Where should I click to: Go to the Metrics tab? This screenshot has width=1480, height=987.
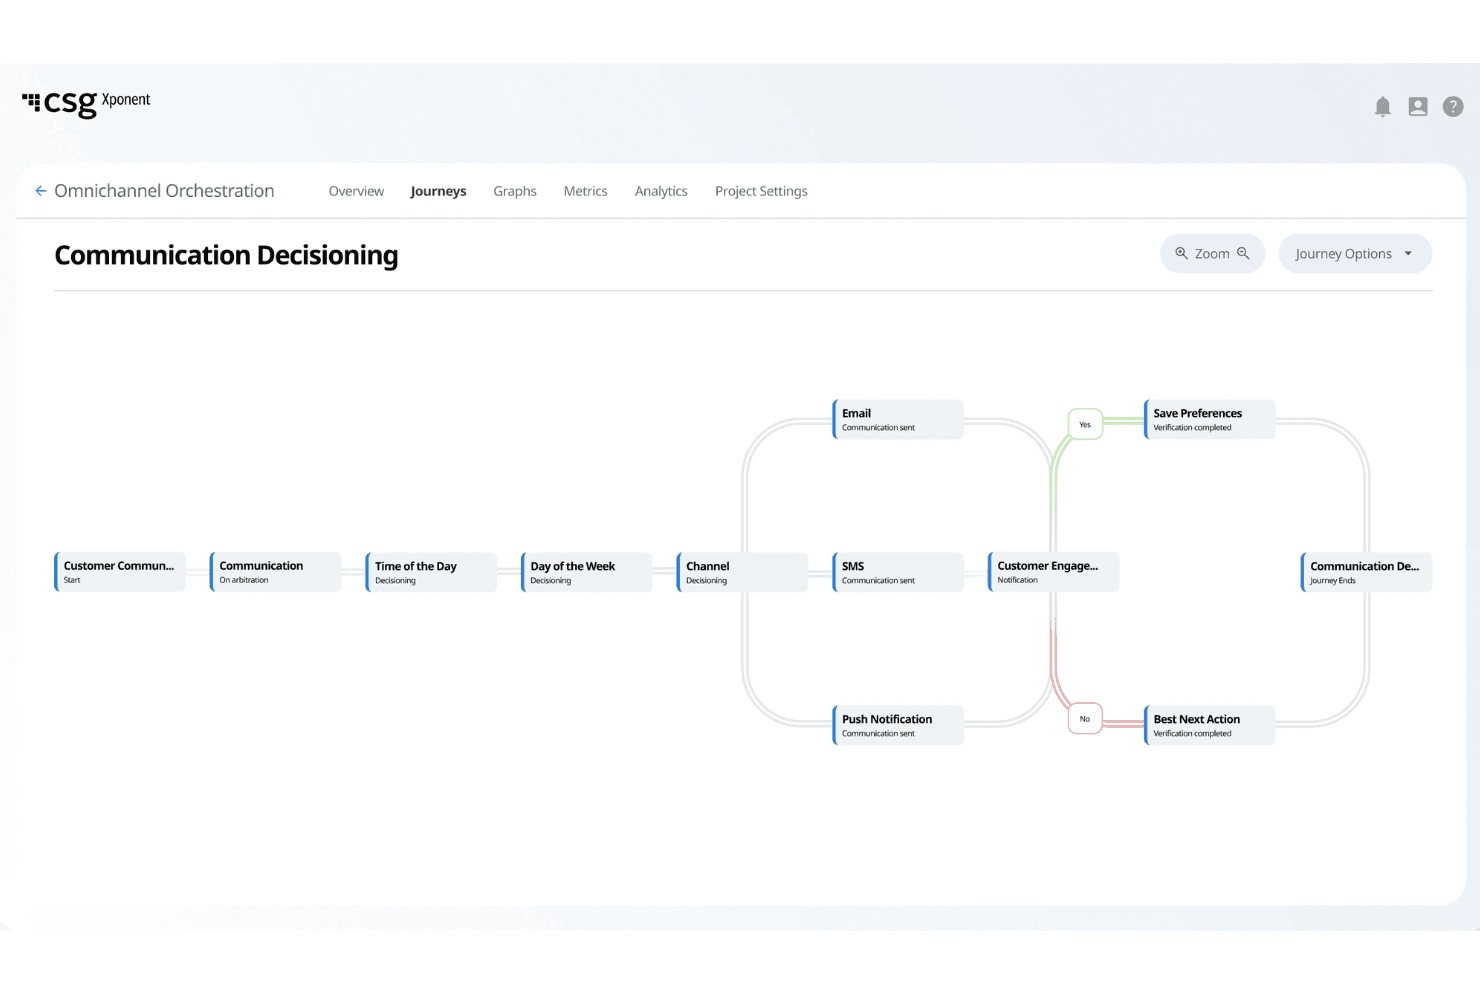coord(585,191)
